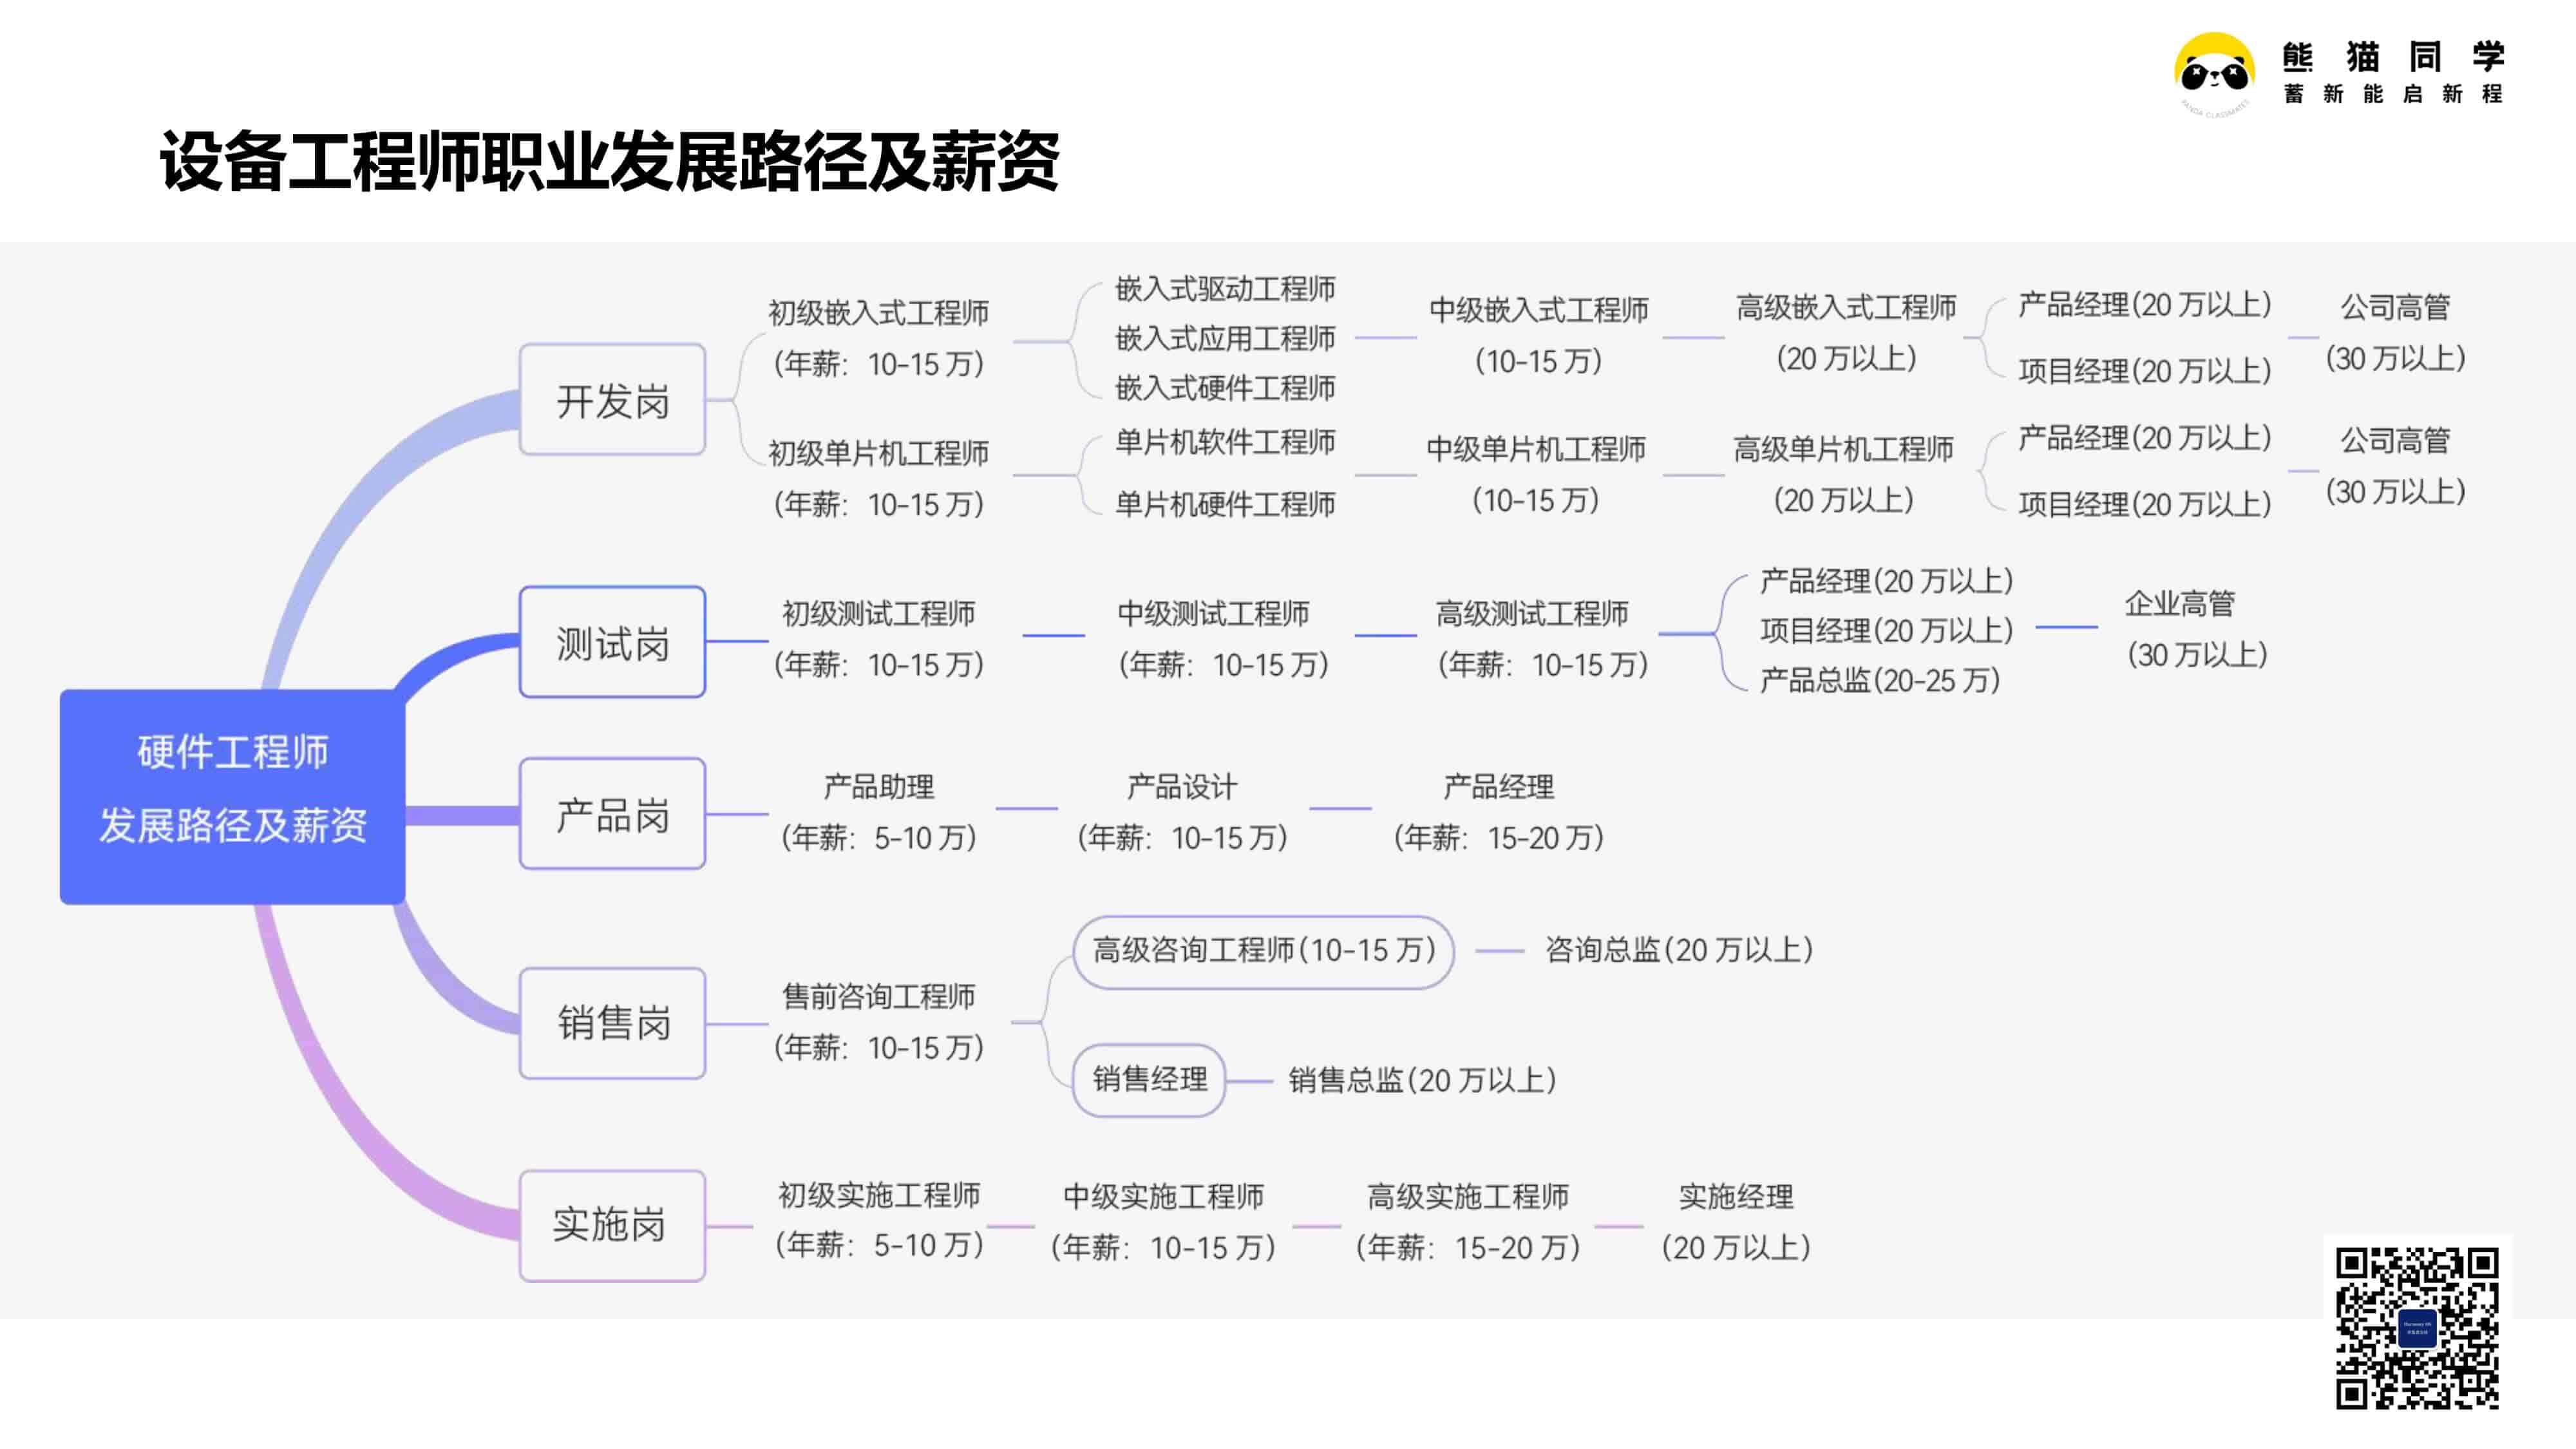Image resolution: width=2576 pixels, height=1449 pixels.
Task: Click the 产品设计 label
Action: (1182, 787)
